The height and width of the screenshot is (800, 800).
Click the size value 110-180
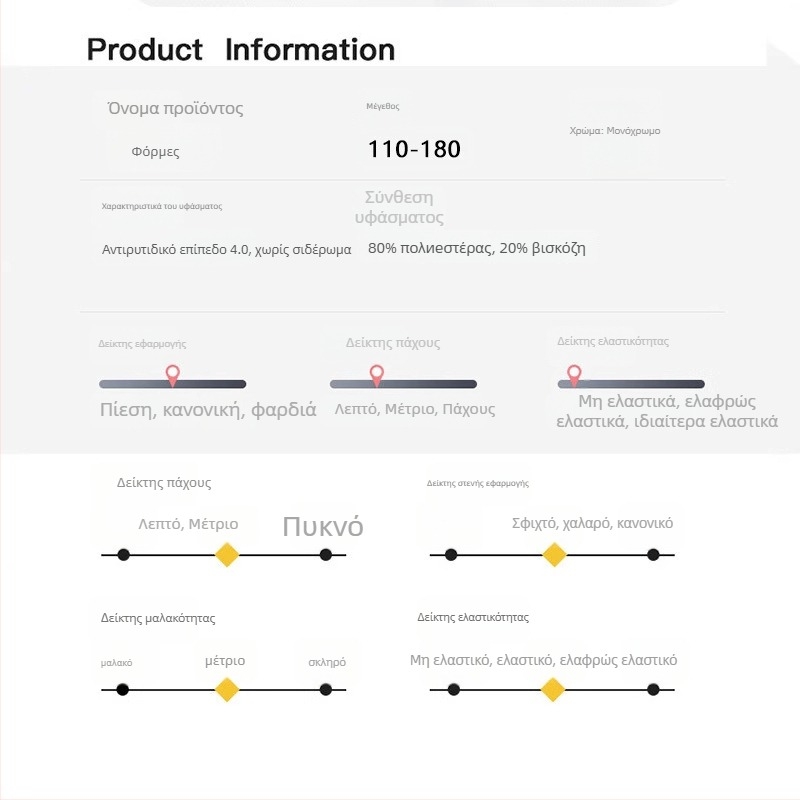[414, 150]
